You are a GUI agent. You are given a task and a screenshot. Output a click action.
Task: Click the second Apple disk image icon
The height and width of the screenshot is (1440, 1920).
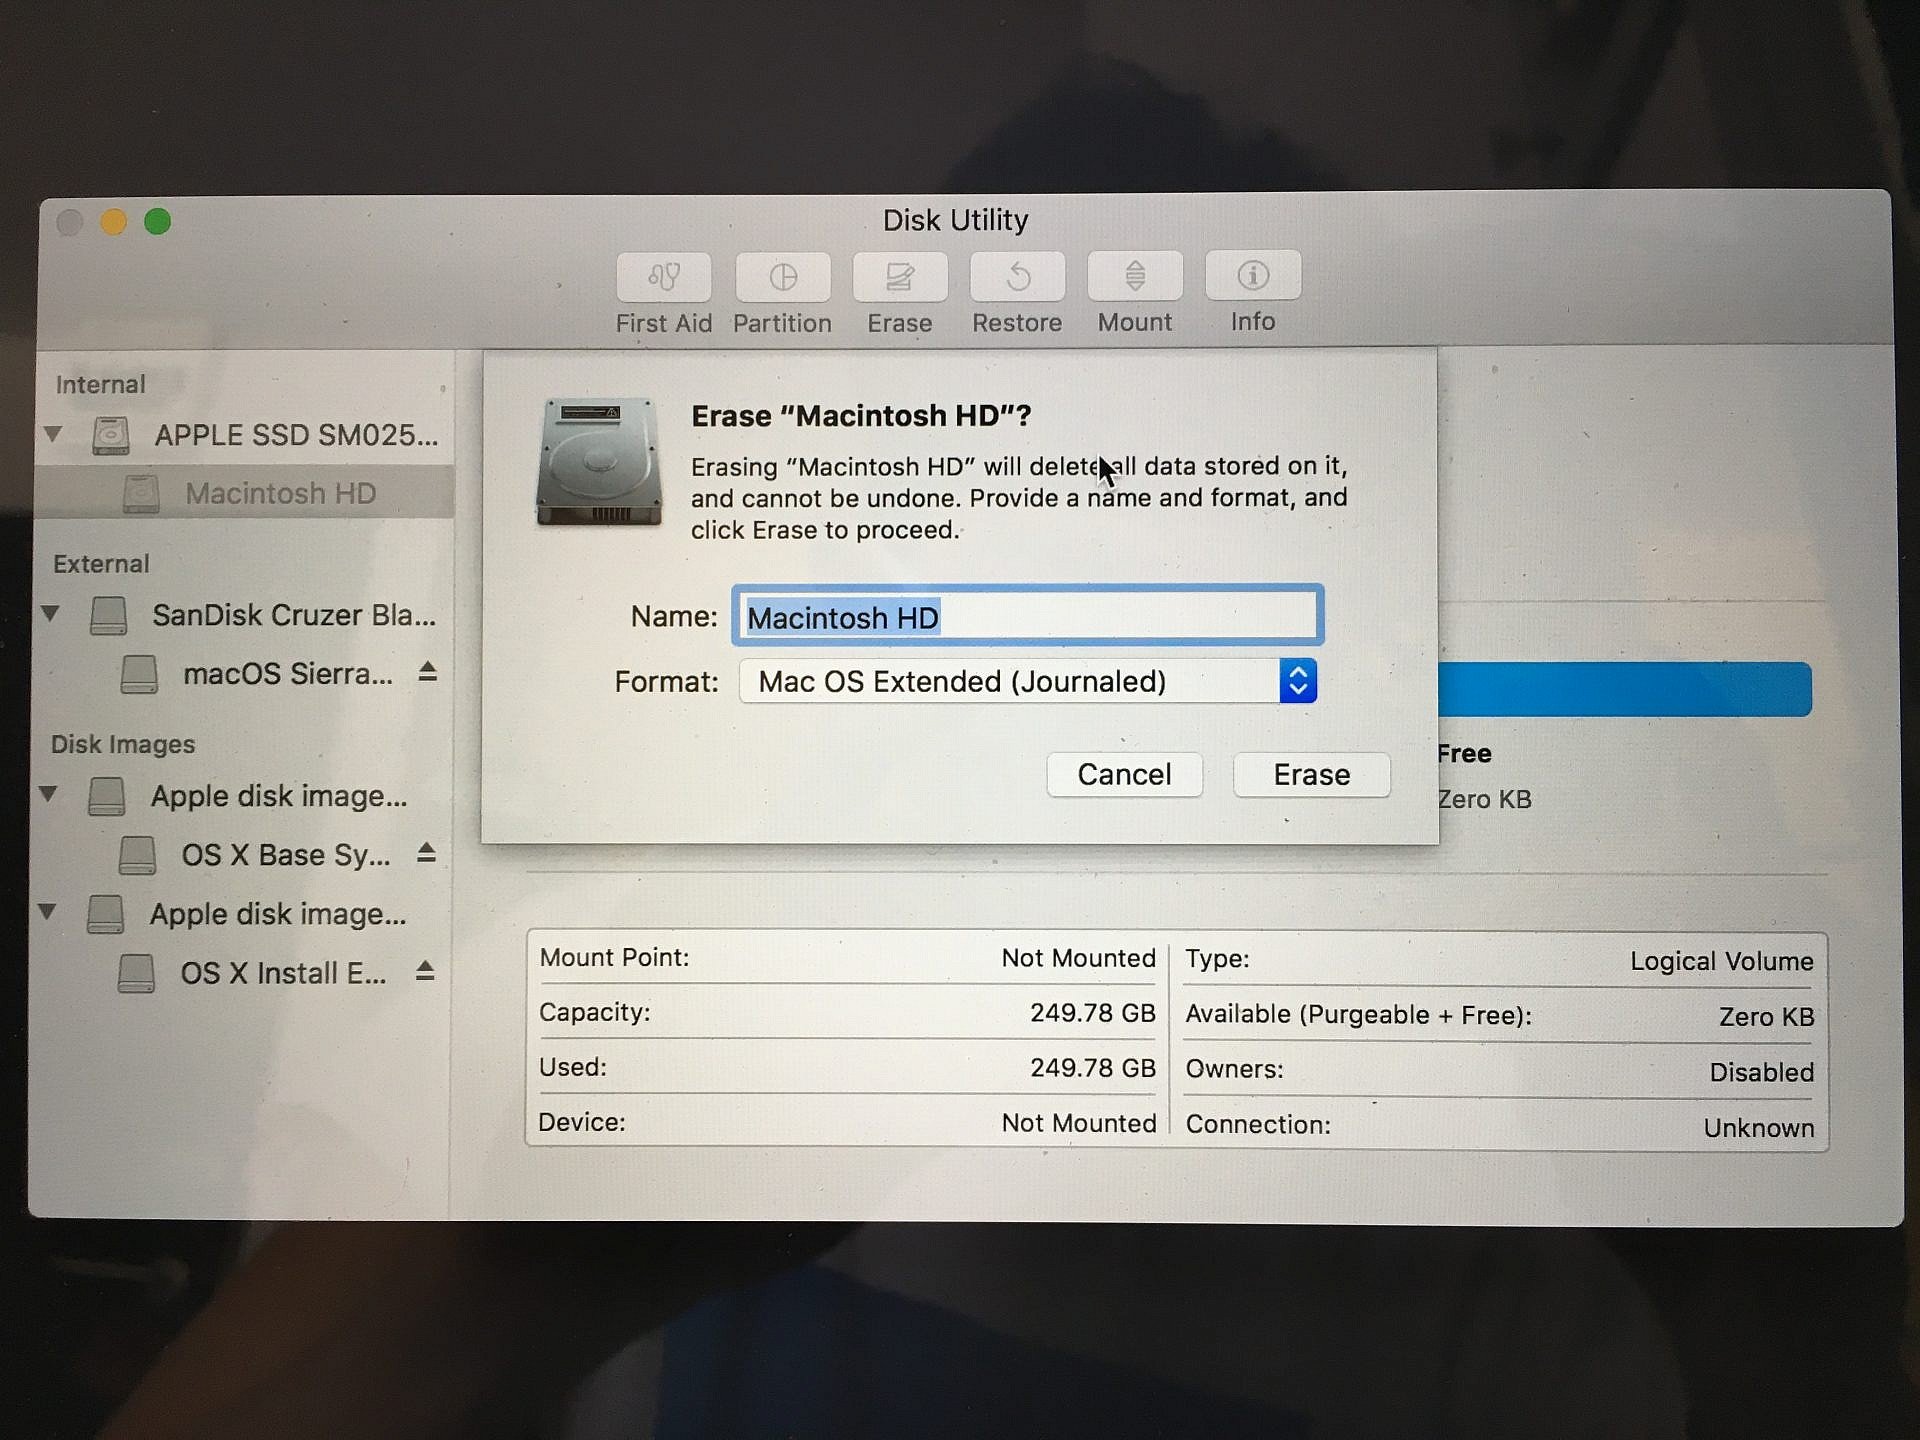(x=105, y=914)
